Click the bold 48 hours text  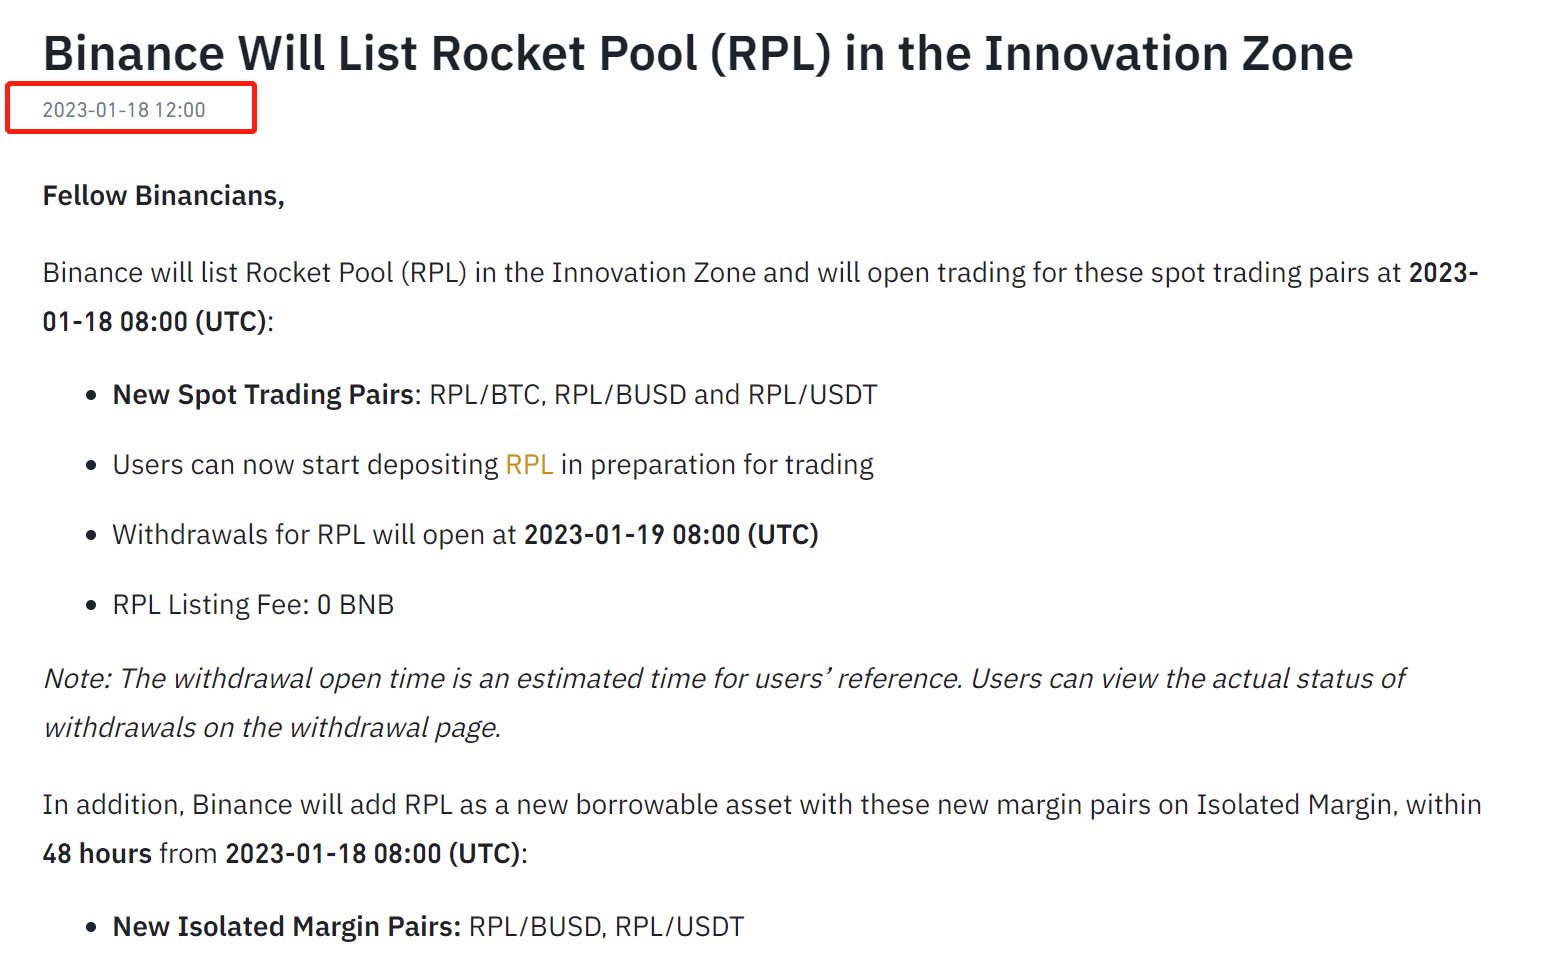(x=97, y=854)
